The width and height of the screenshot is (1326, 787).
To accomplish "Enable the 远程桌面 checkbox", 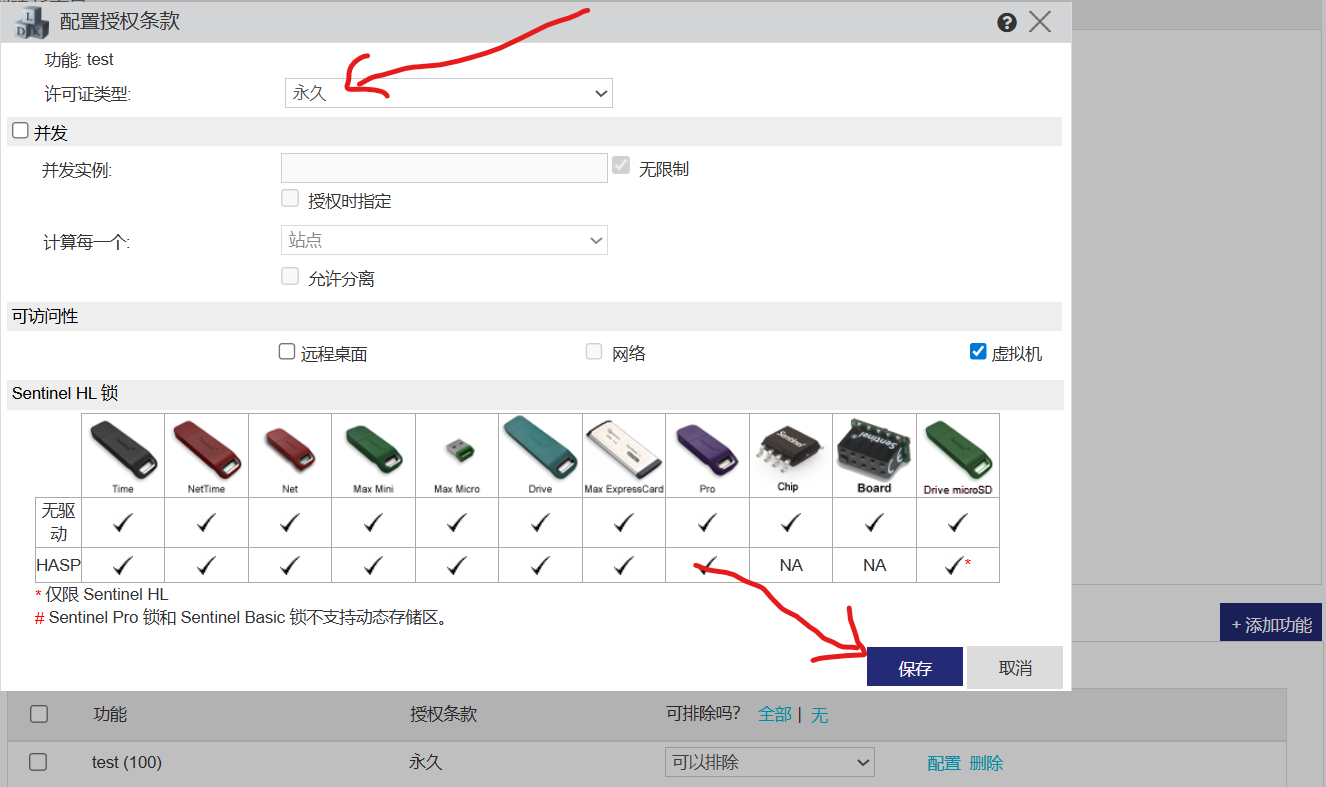I will [x=287, y=352].
